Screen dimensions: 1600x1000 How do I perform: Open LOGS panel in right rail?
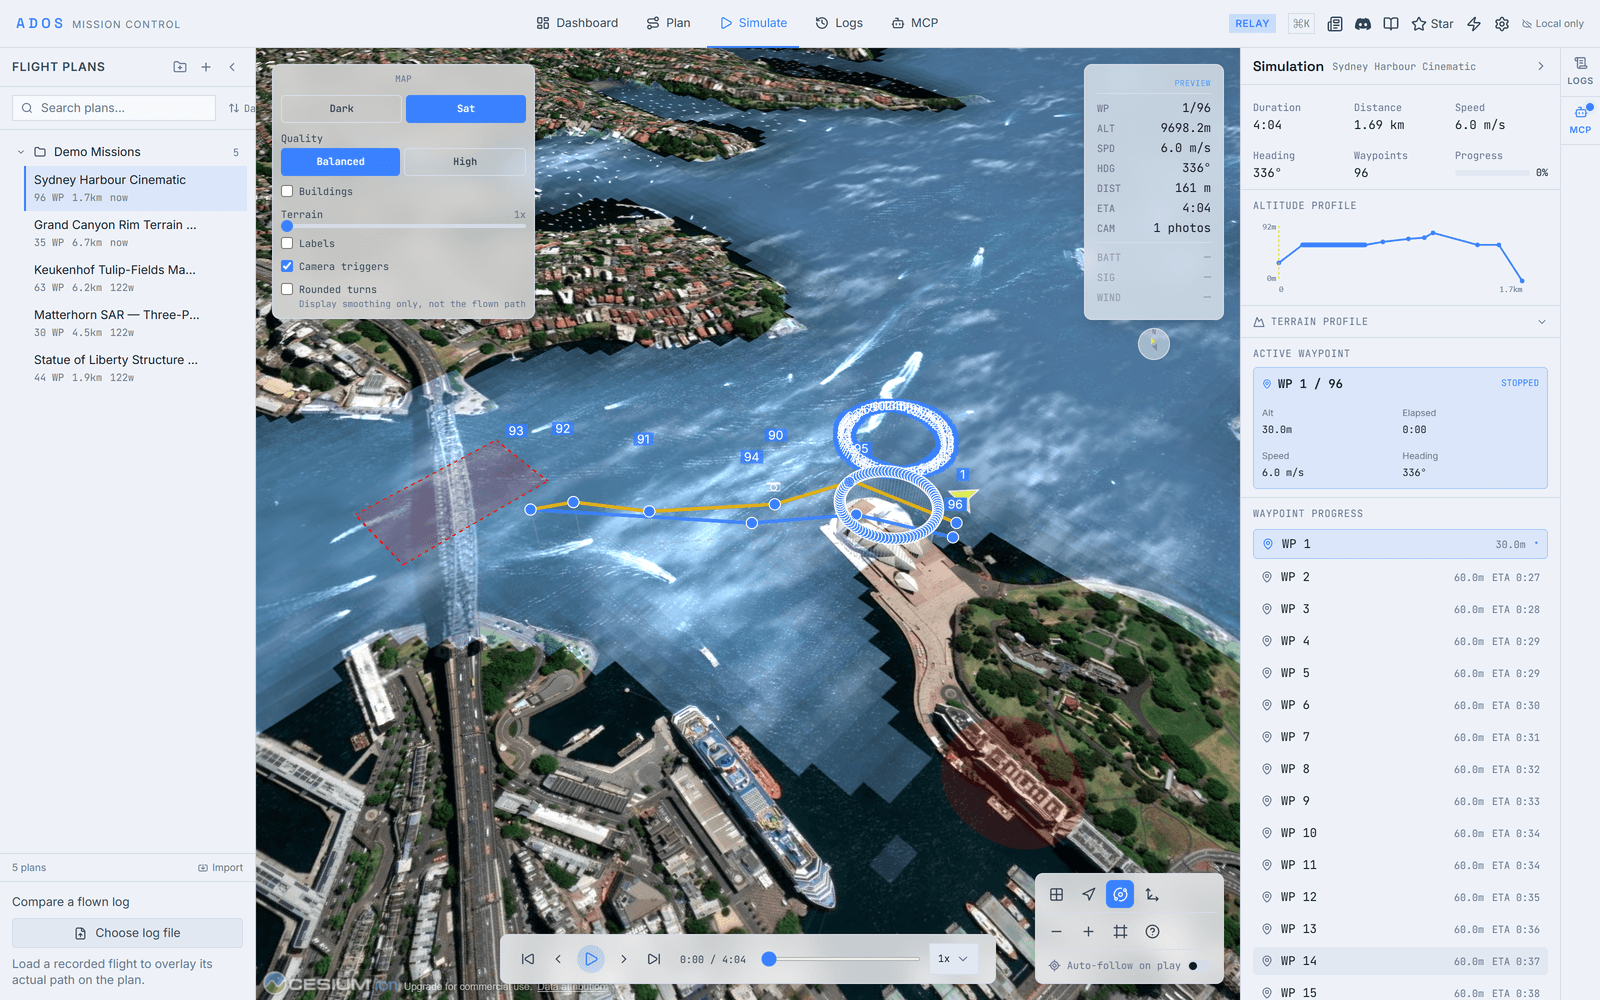point(1580,71)
